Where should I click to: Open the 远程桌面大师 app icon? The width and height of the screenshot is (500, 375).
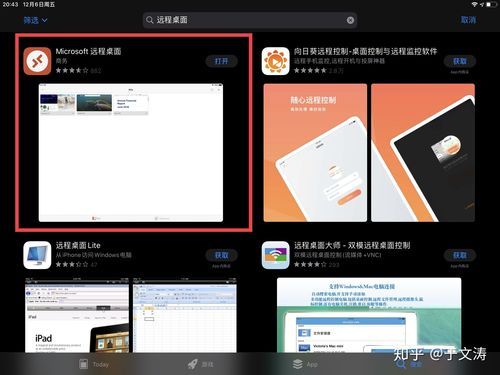point(275,255)
